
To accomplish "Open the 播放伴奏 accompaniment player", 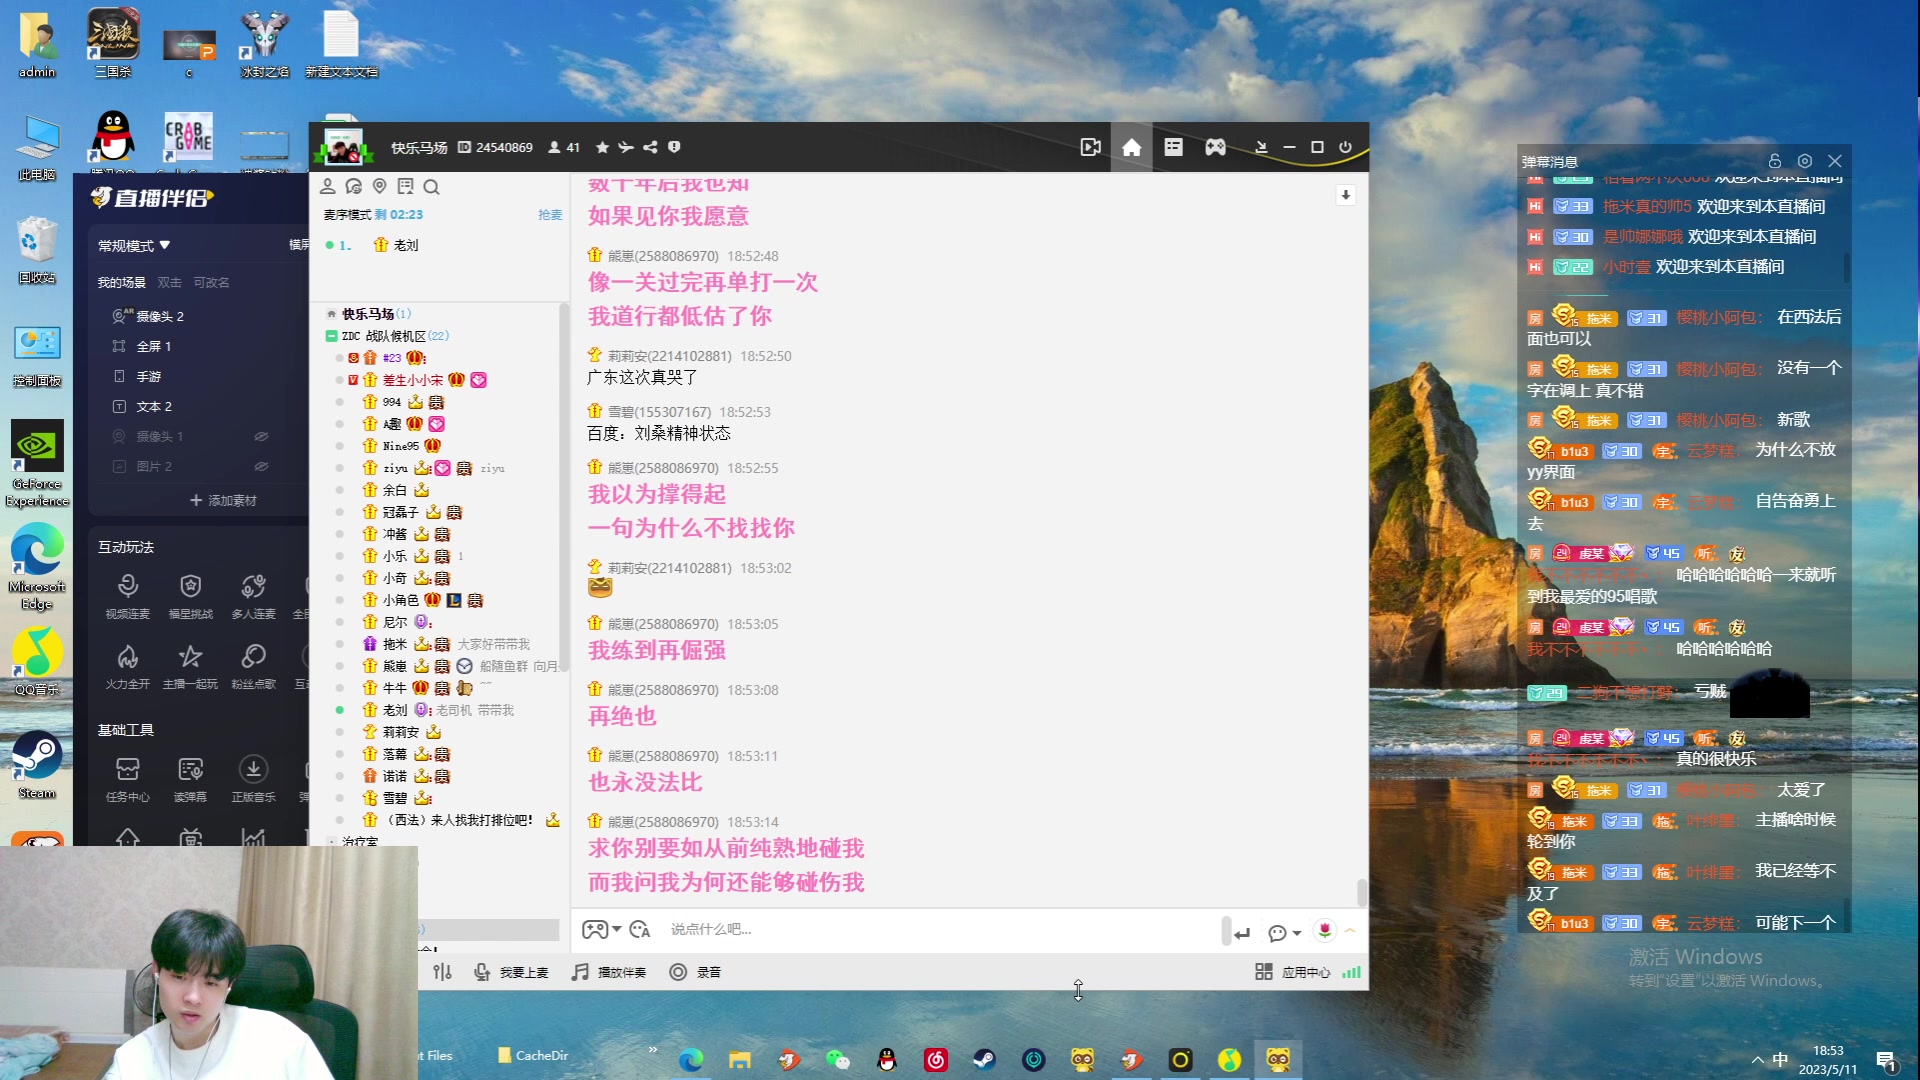I will coord(610,971).
